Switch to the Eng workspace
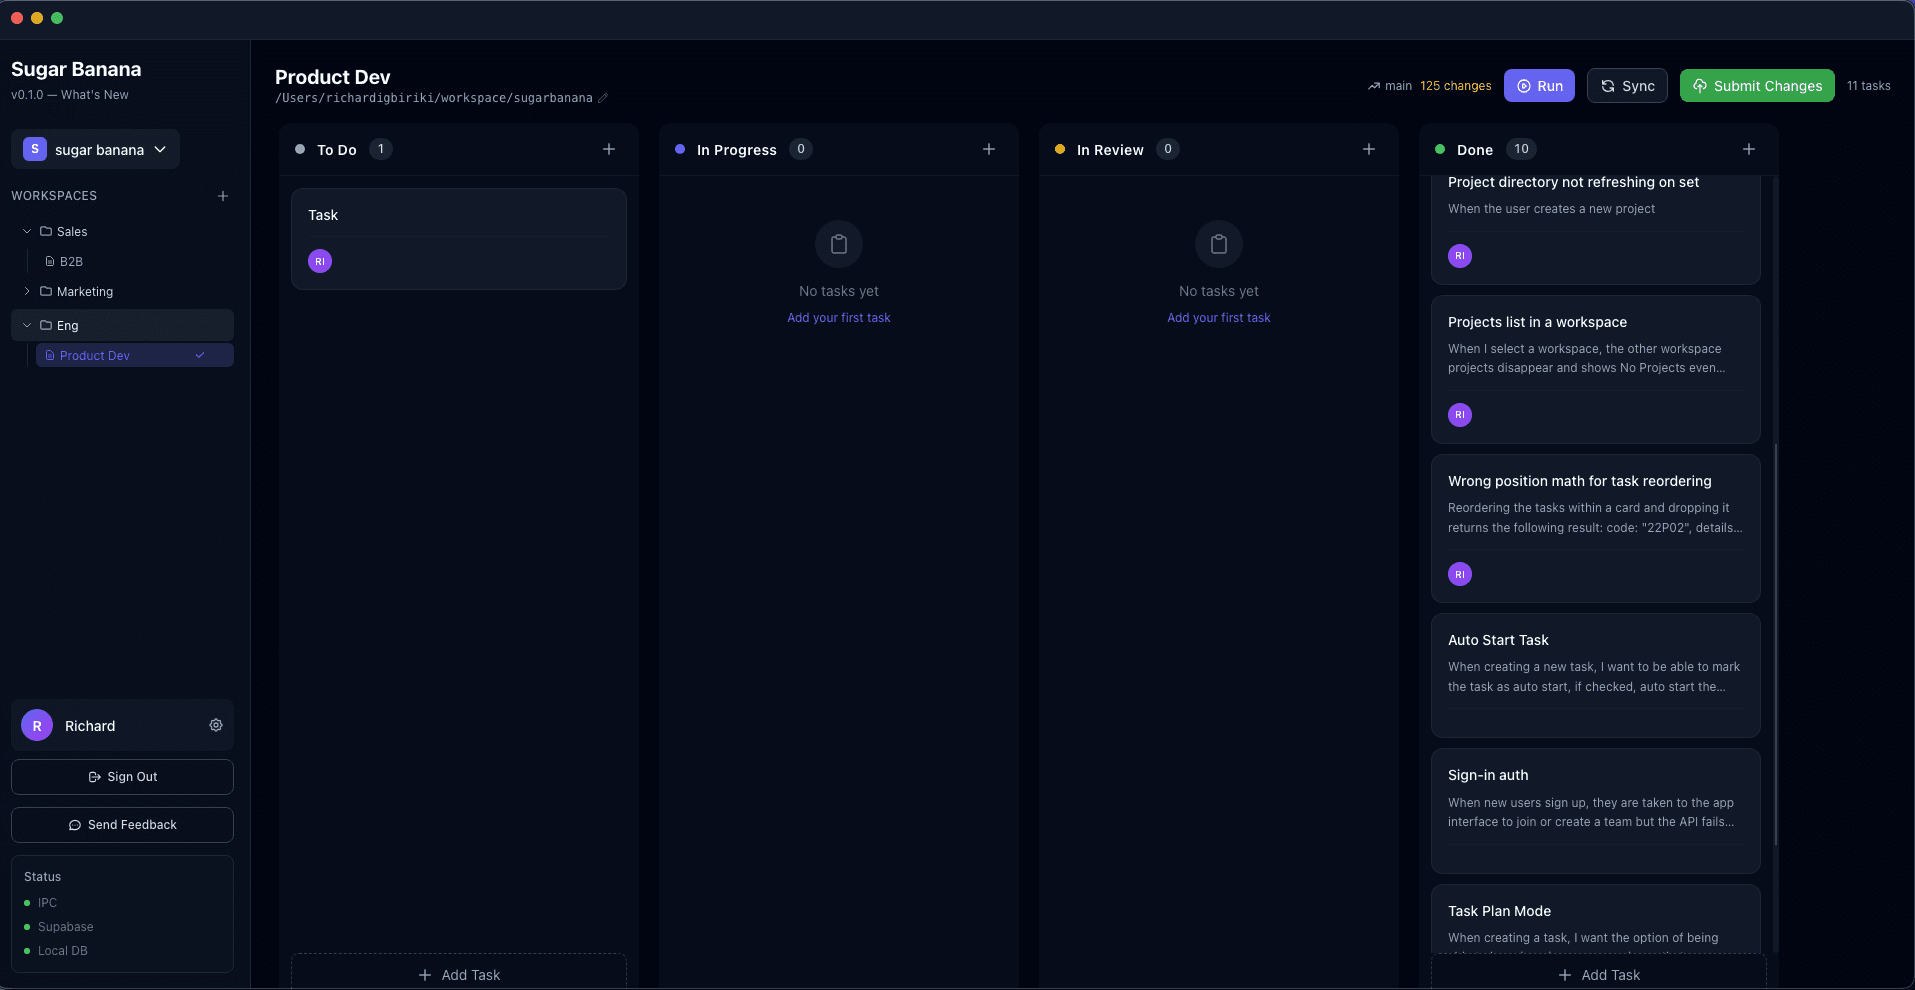The width and height of the screenshot is (1915, 990). tap(67, 325)
